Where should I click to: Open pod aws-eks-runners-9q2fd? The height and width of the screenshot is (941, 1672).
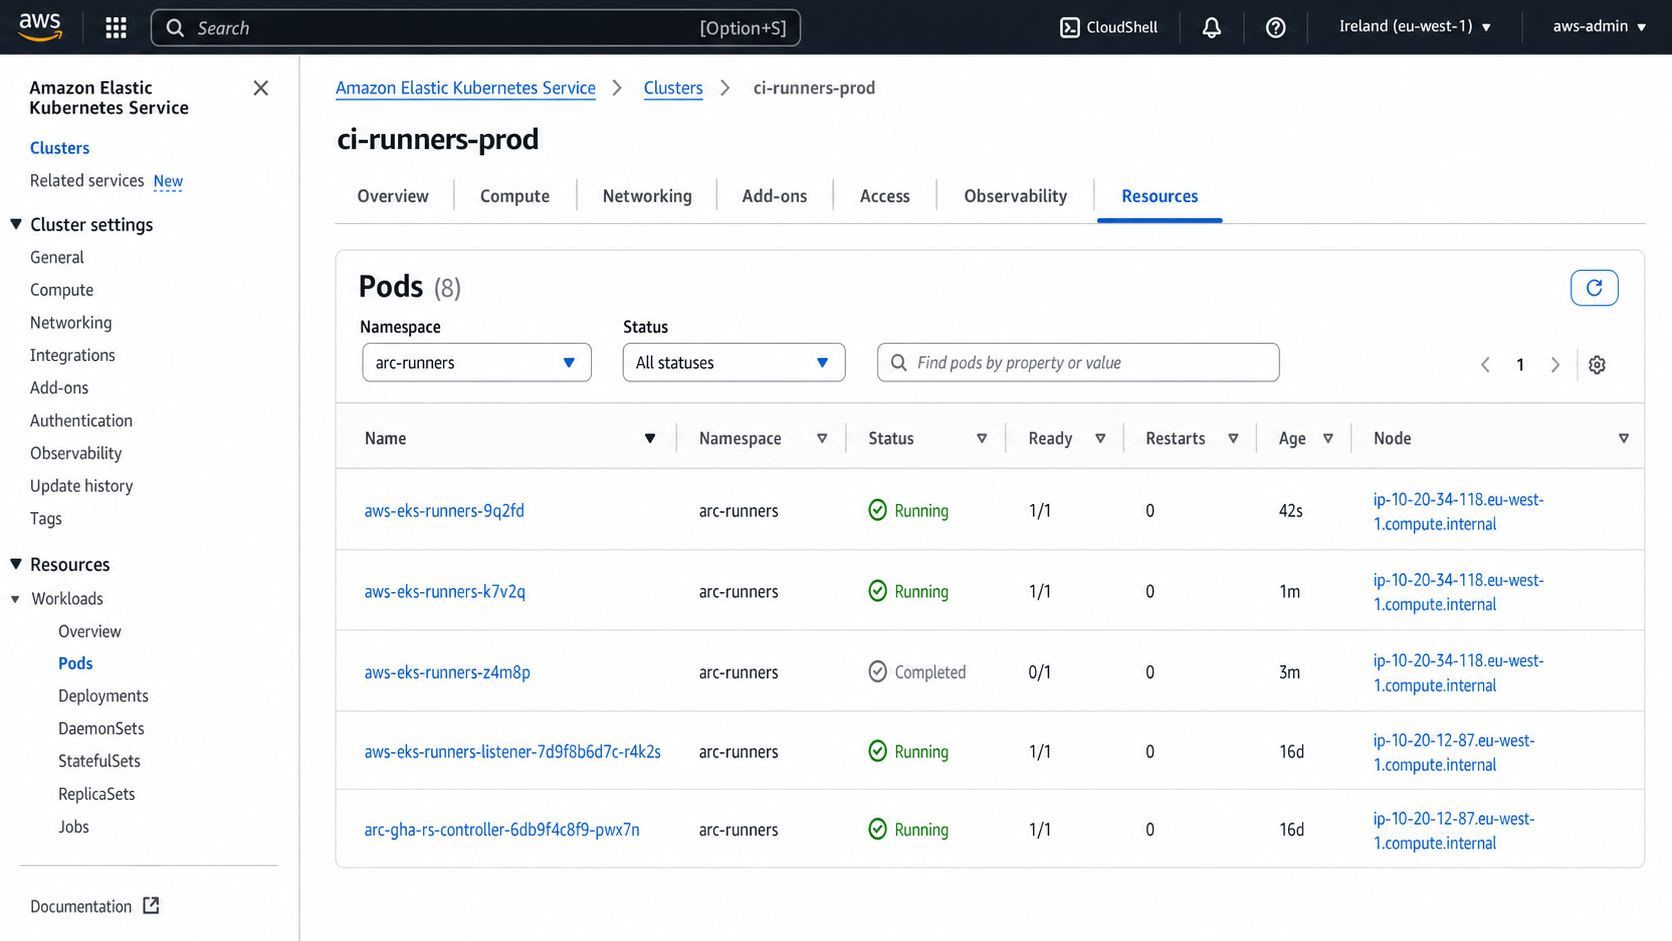coord(444,511)
